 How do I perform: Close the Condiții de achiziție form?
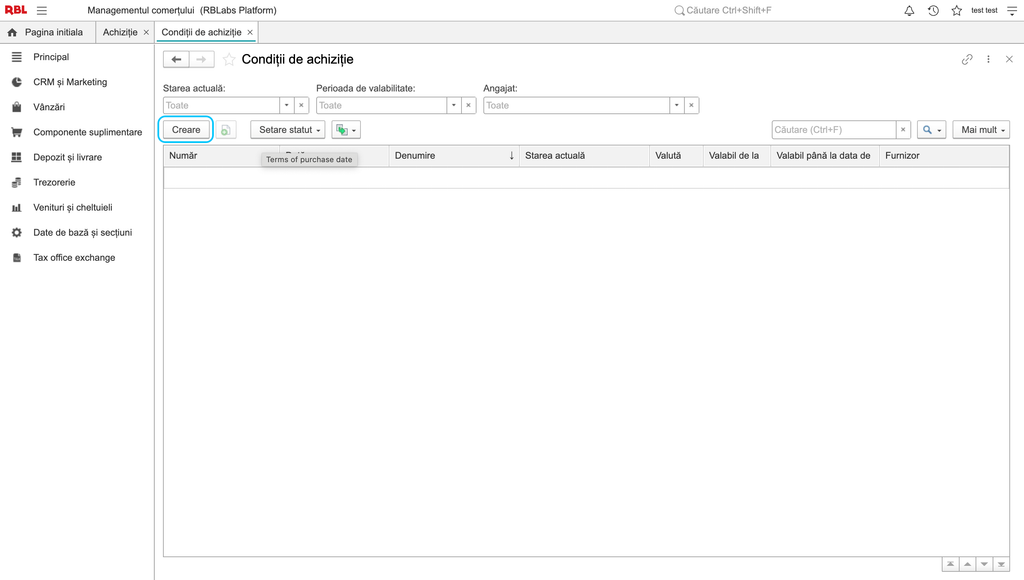pyautogui.click(x=1009, y=59)
